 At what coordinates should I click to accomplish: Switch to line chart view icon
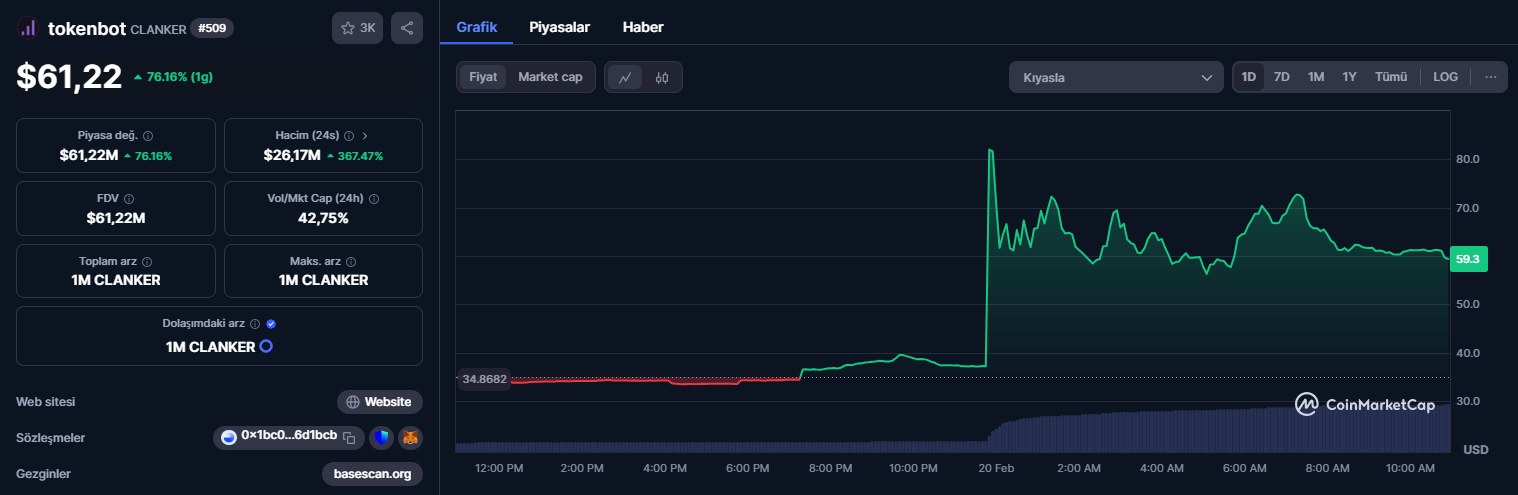pyautogui.click(x=625, y=77)
